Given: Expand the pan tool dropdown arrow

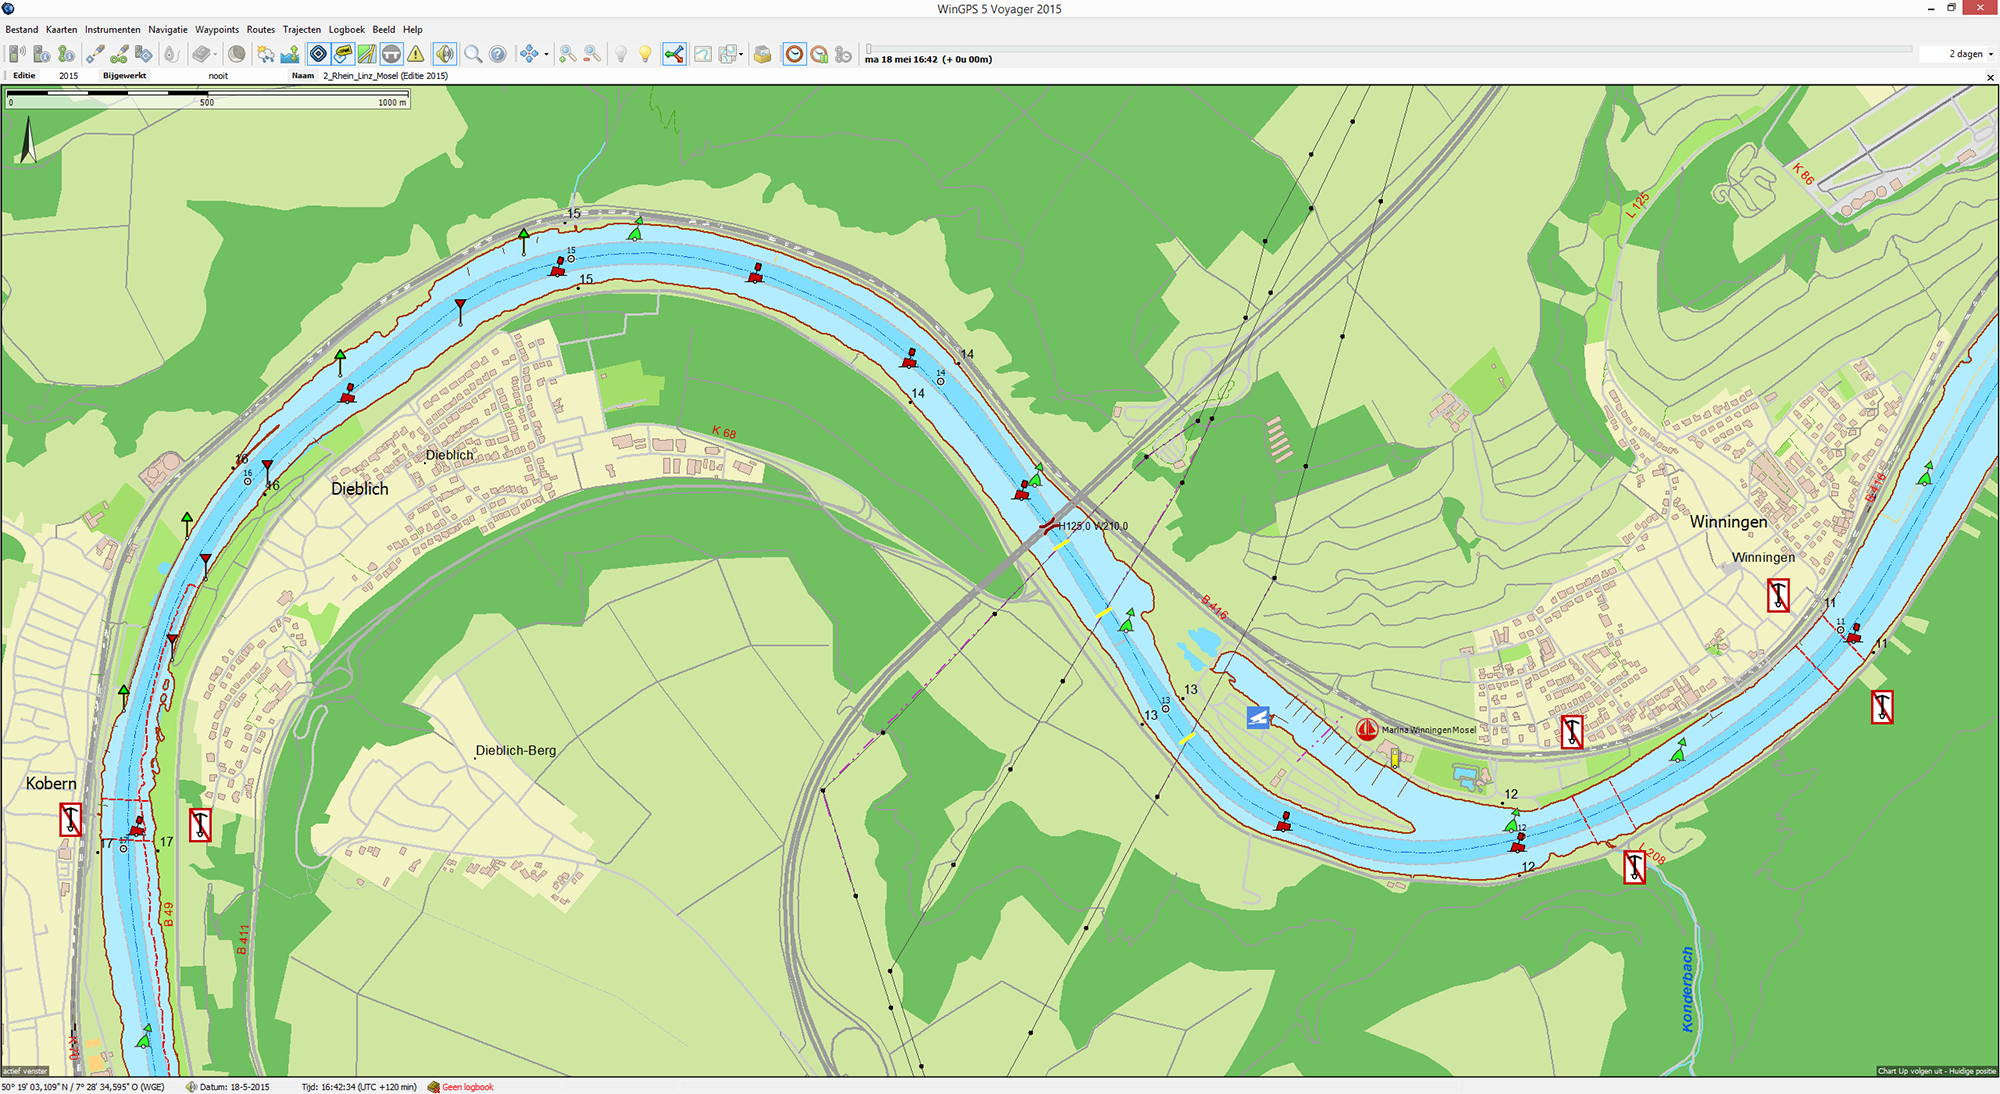Looking at the screenshot, I should (x=546, y=55).
